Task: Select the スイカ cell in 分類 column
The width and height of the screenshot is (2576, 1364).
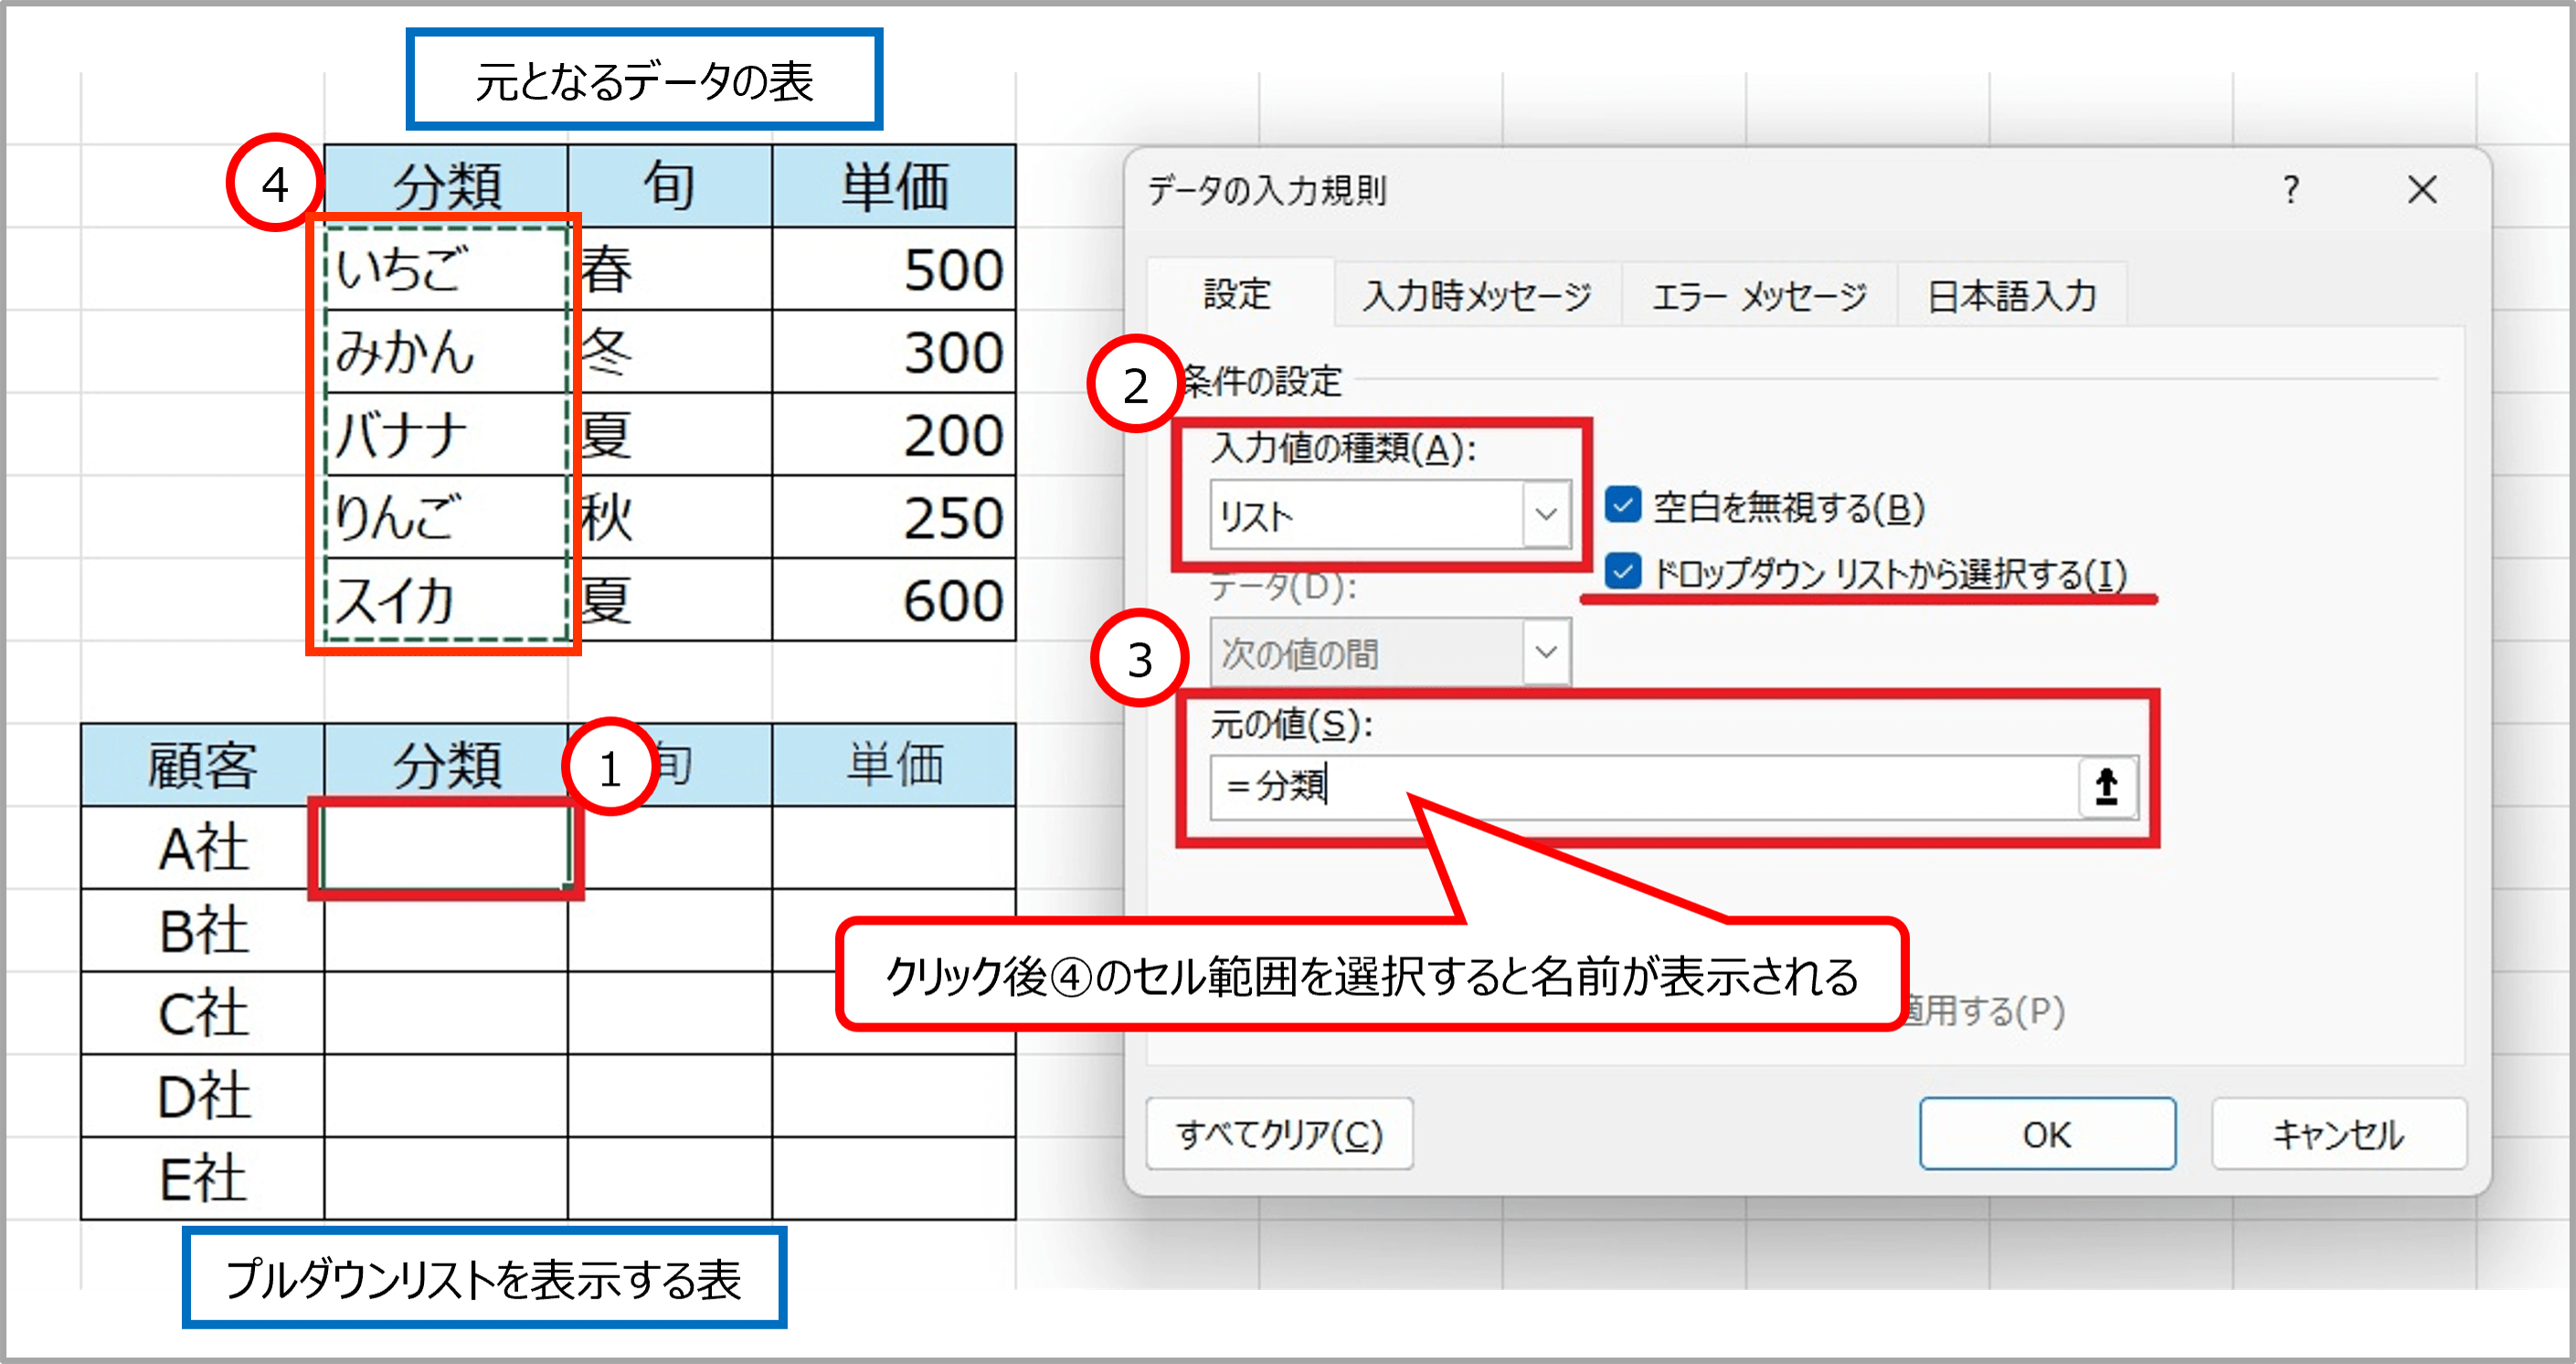Action: tap(445, 600)
